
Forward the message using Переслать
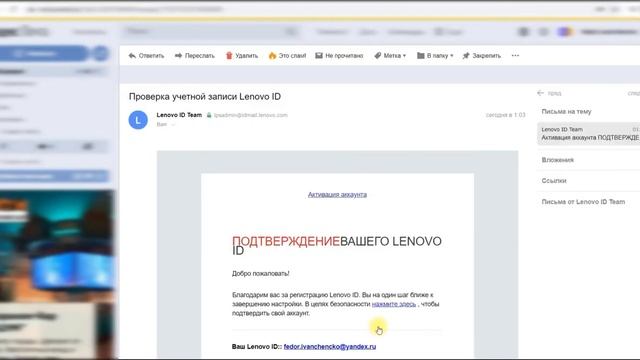(x=195, y=56)
